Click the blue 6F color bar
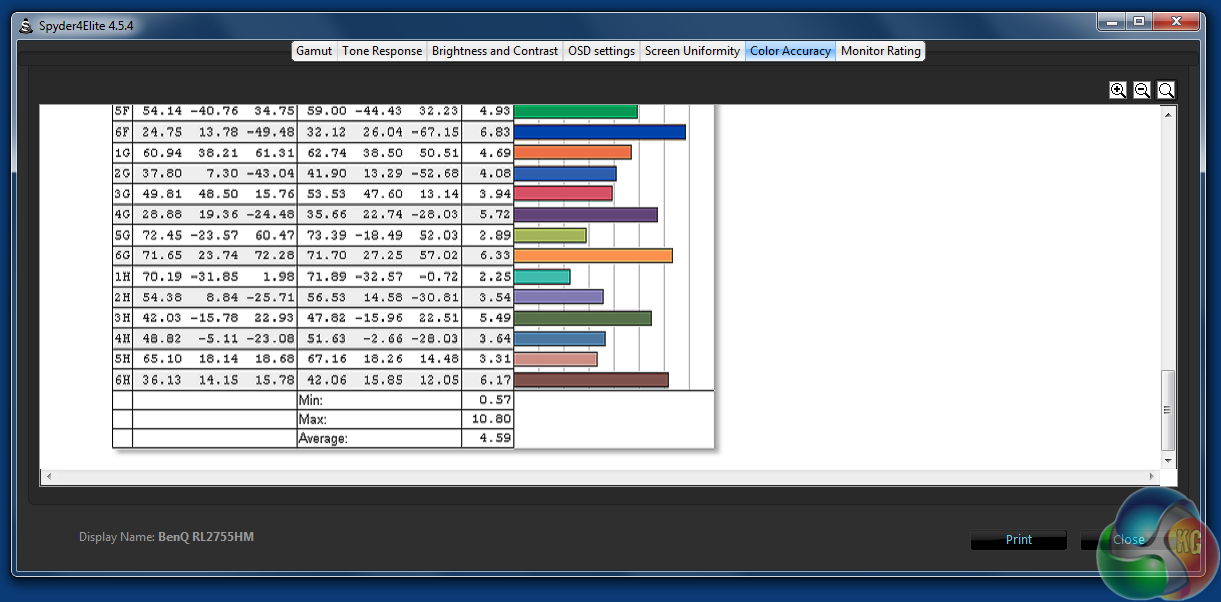 point(599,132)
